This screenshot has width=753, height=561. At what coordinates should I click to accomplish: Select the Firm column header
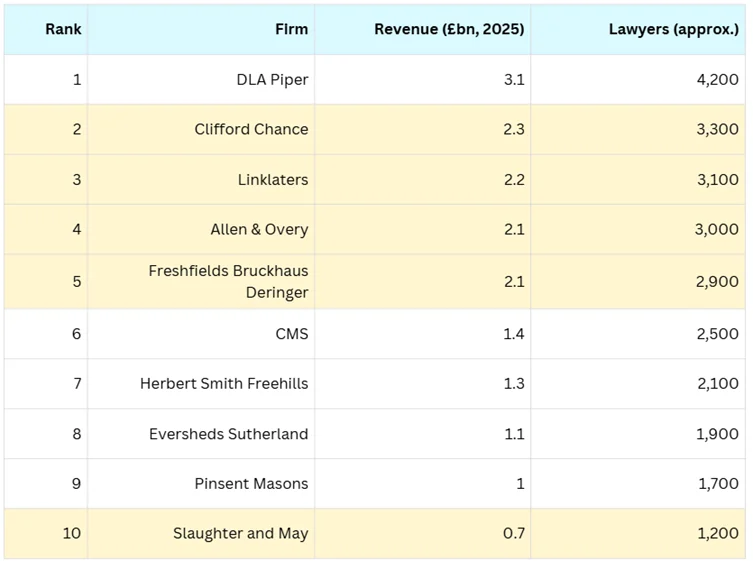(291, 29)
